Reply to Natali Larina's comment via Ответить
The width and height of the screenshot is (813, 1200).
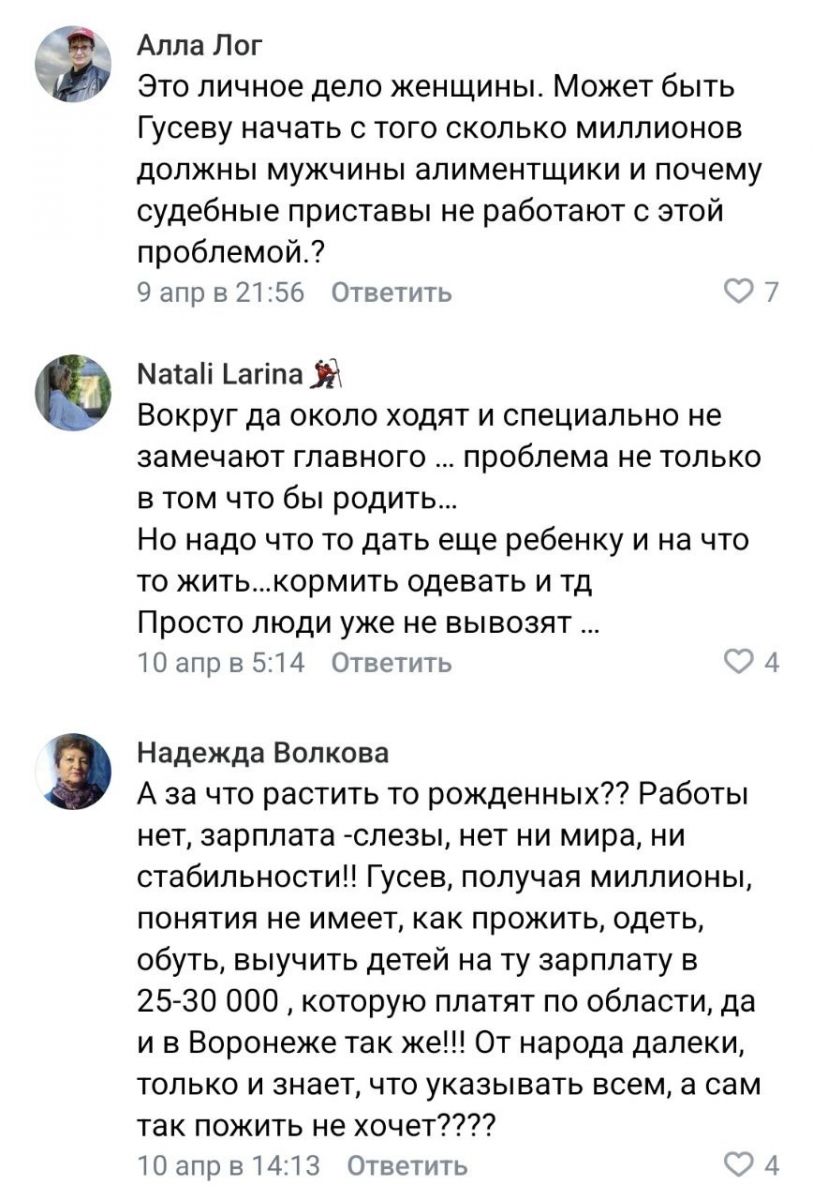tap(391, 663)
